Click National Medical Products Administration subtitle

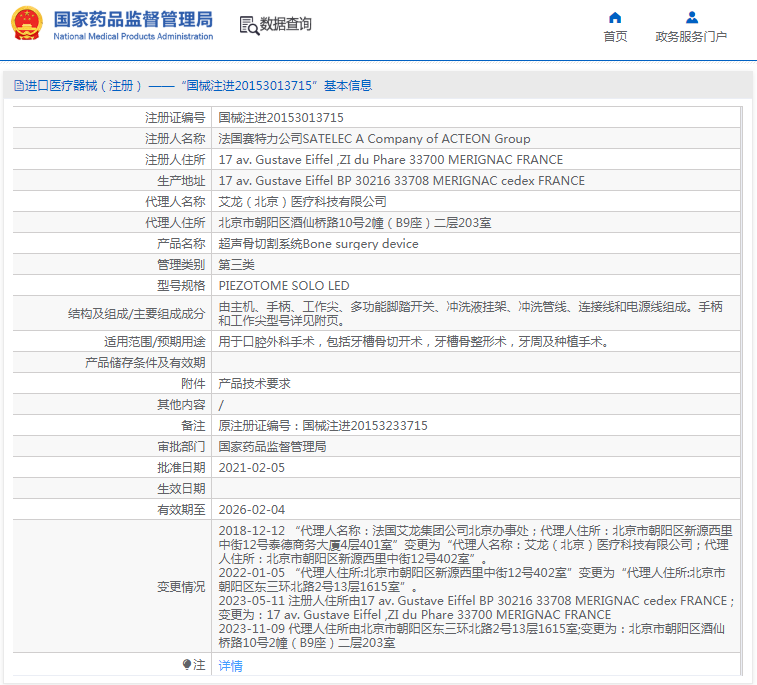(133, 36)
